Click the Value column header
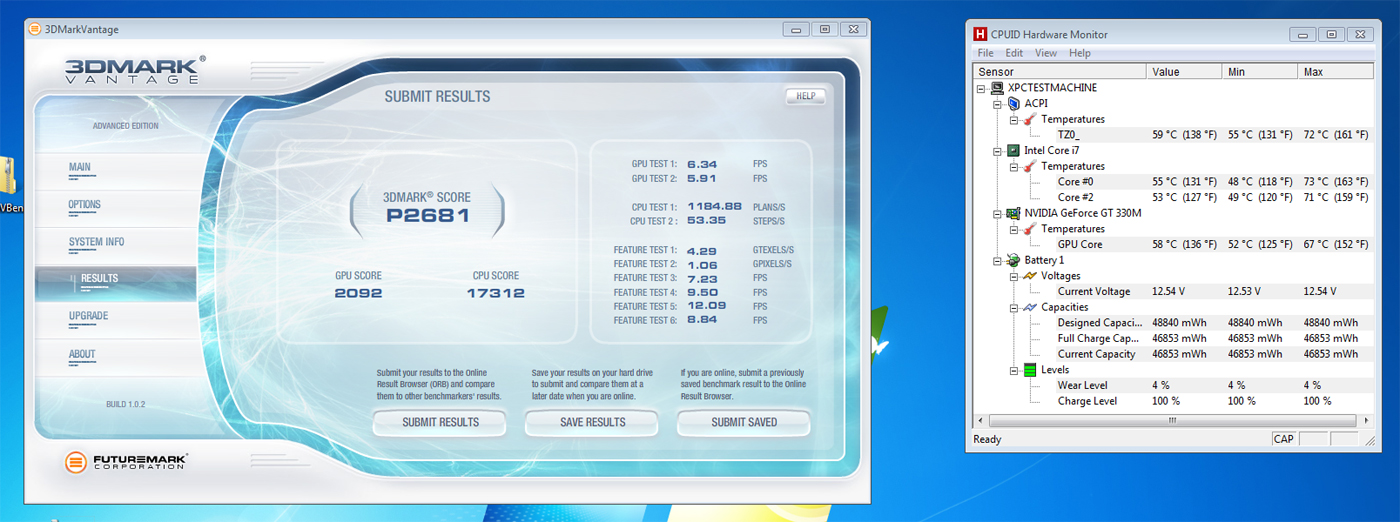Screen dimensions: 1400x522 (1184, 72)
